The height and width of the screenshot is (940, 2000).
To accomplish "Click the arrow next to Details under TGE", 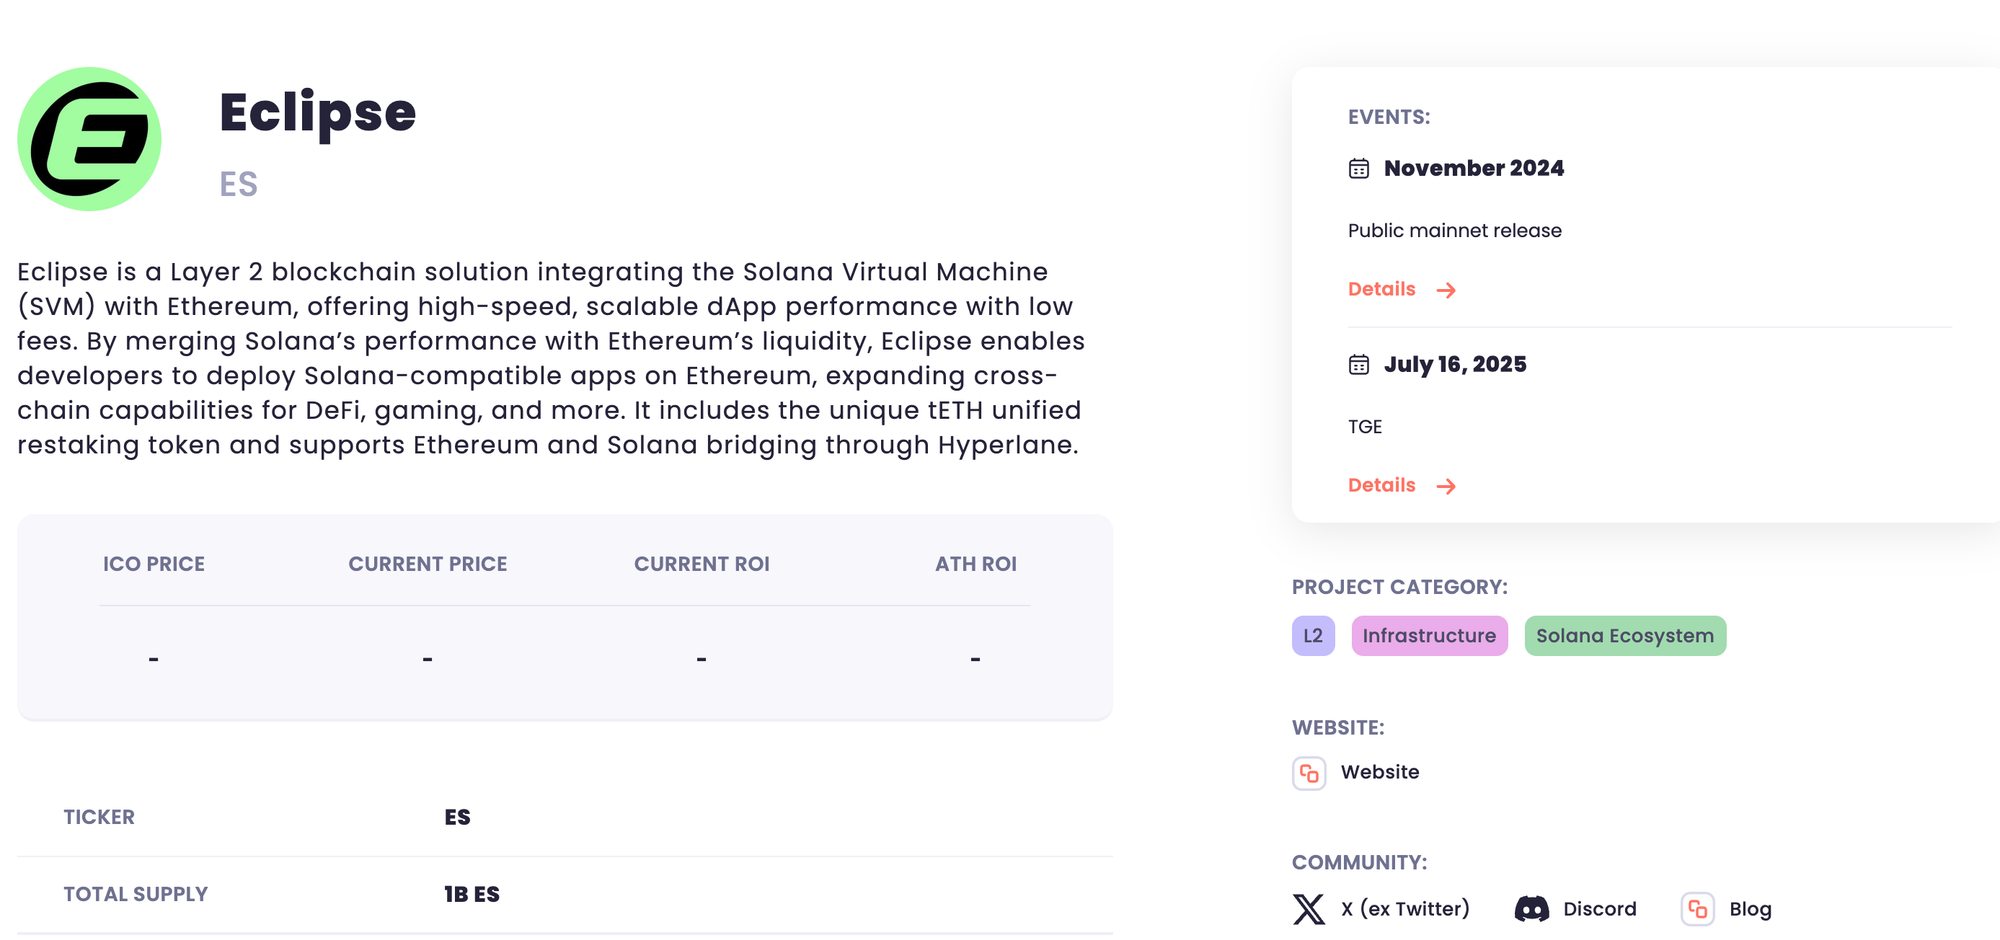I will point(1446,486).
